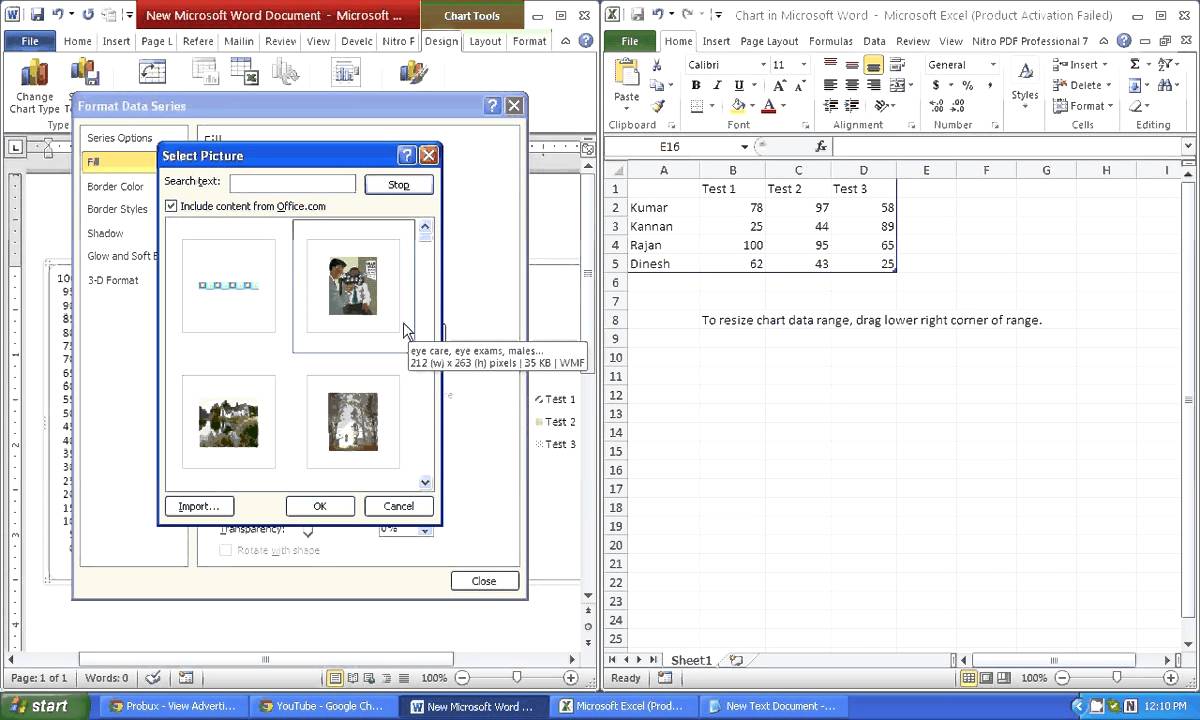Adjust Excel zoom slider
The width and height of the screenshot is (1200, 720).
click(x=1115, y=677)
